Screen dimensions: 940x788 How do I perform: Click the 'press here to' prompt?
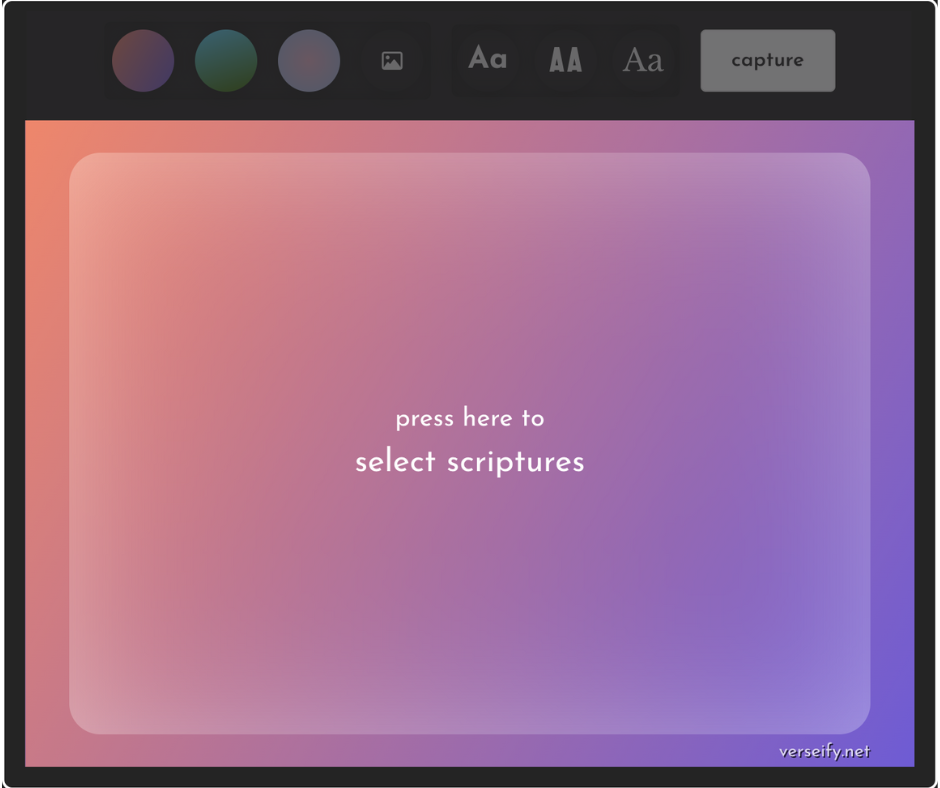(469, 418)
